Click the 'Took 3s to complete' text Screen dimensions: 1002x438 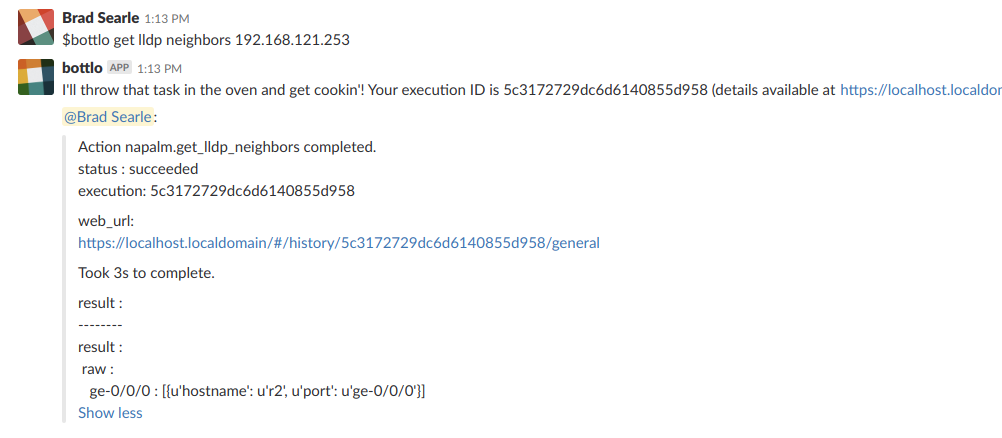(146, 272)
